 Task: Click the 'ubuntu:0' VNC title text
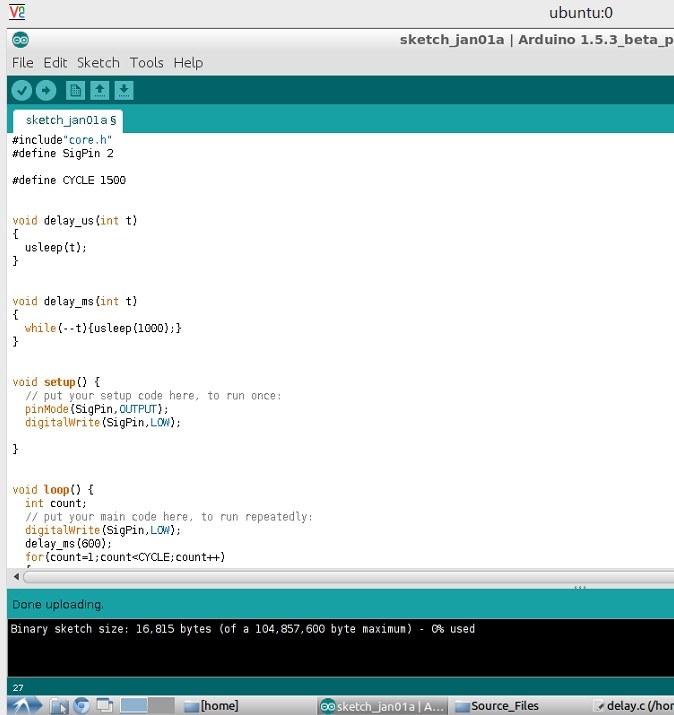[x=581, y=13]
